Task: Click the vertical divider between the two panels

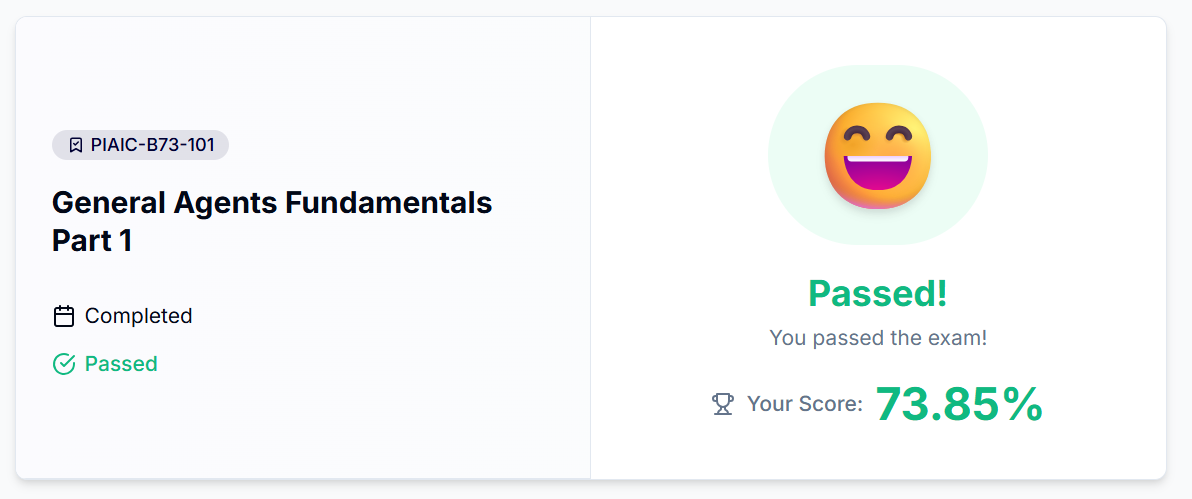Action: tap(590, 248)
